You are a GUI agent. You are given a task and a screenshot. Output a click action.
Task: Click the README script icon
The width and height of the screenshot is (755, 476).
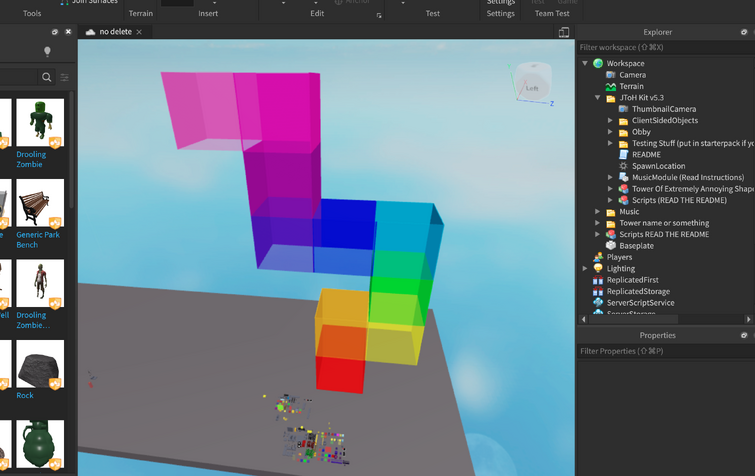coord(624,154)
